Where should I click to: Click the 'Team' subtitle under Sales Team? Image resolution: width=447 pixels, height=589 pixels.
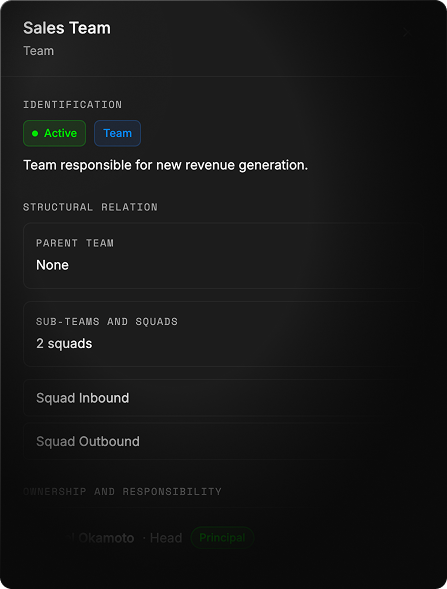tap(39, 51)
